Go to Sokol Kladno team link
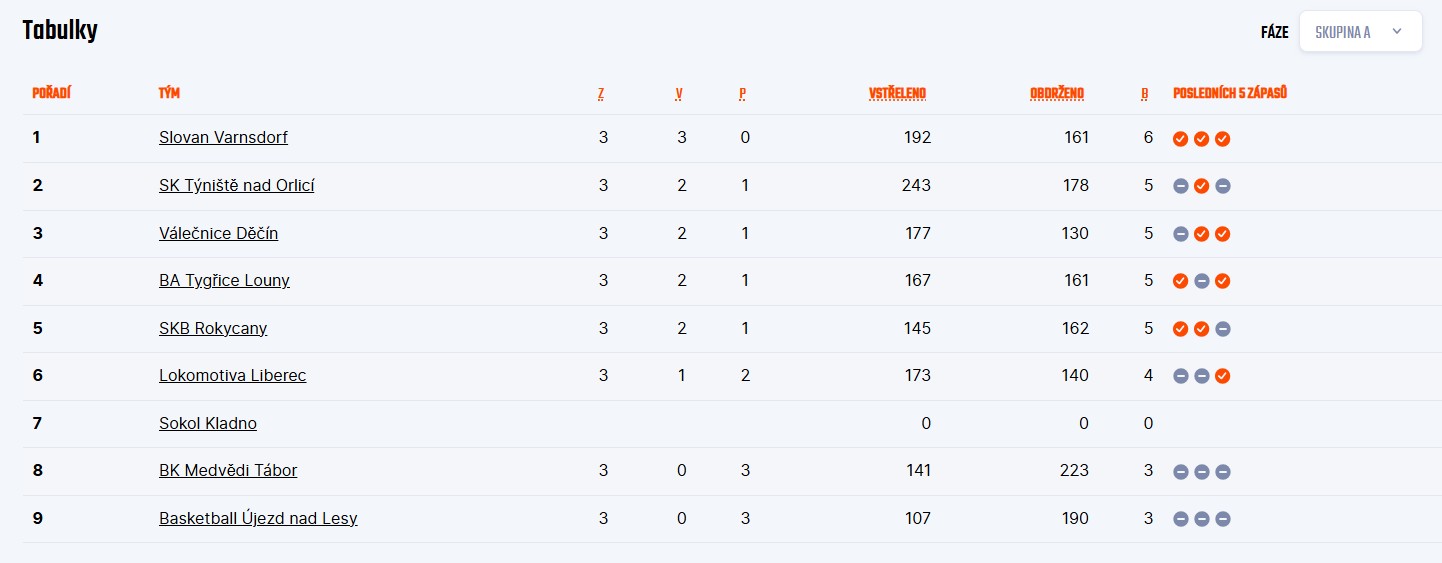 point(208,423)
